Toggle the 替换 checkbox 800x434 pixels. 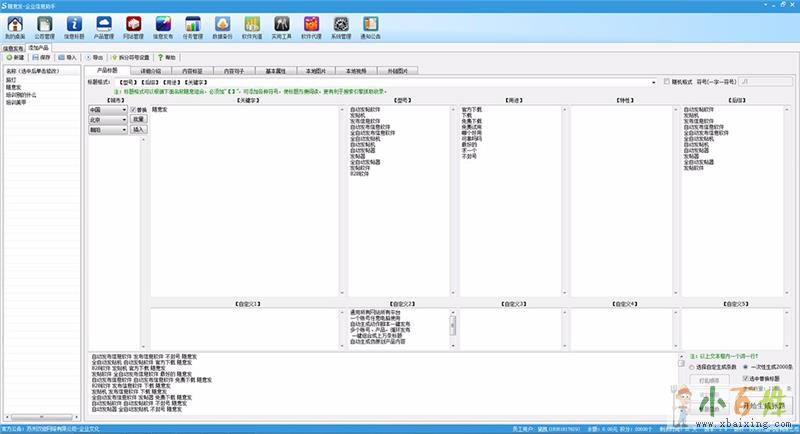133,109
